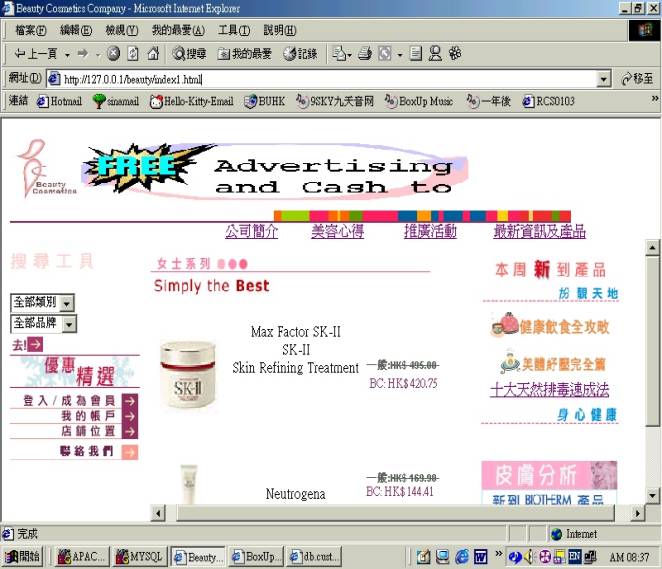Click the address bar URL field

[x=322, y=79]
